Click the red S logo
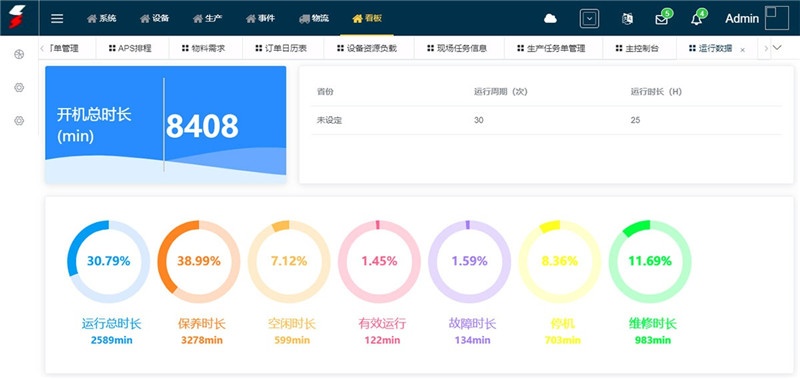 point(17,17)
